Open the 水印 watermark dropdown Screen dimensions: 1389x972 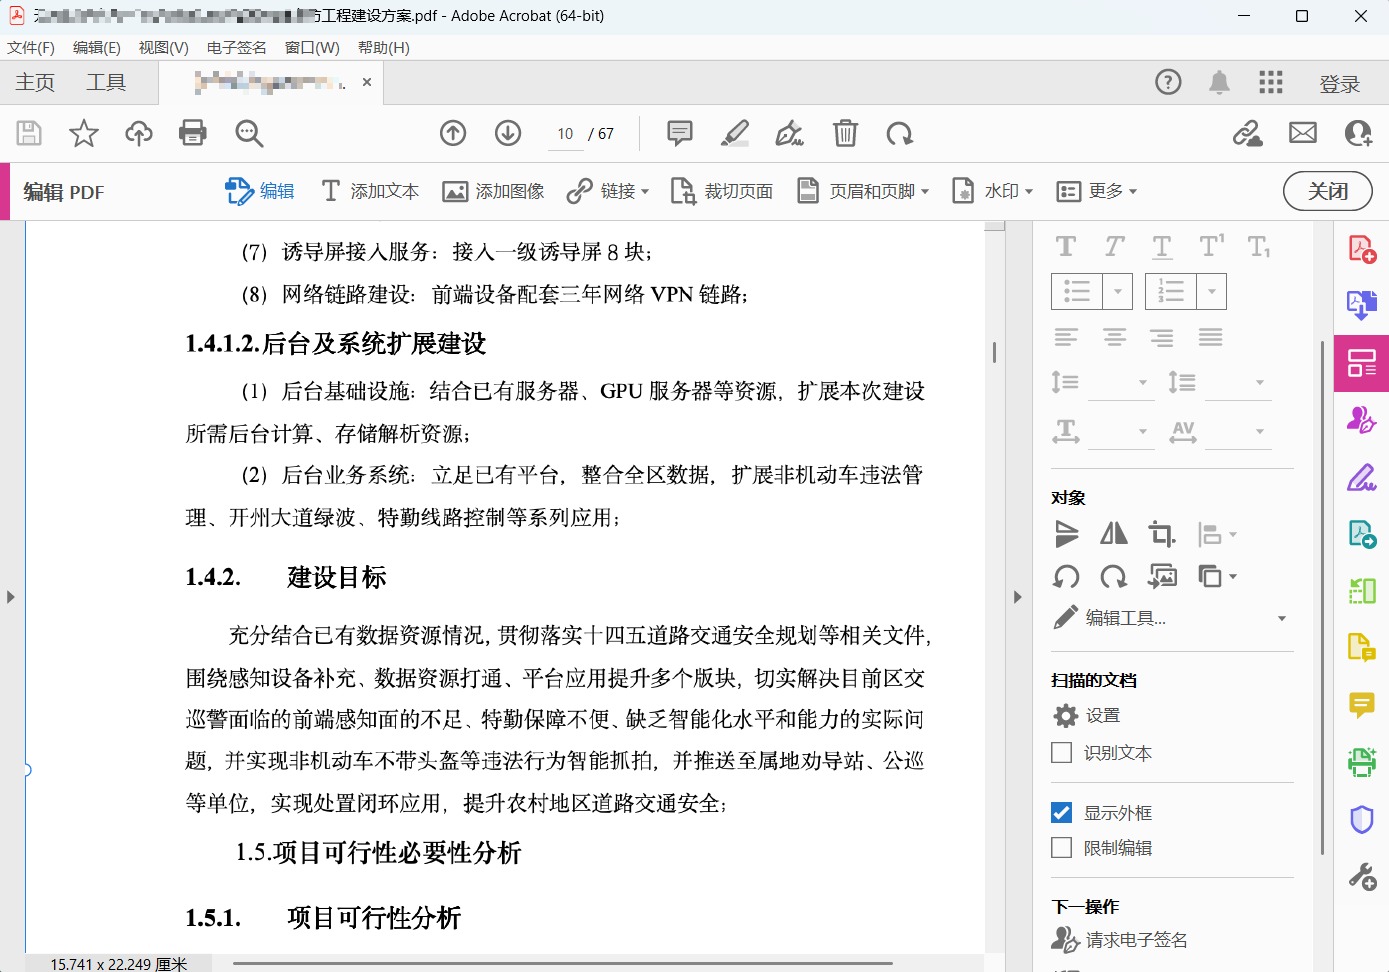[991, 190]
